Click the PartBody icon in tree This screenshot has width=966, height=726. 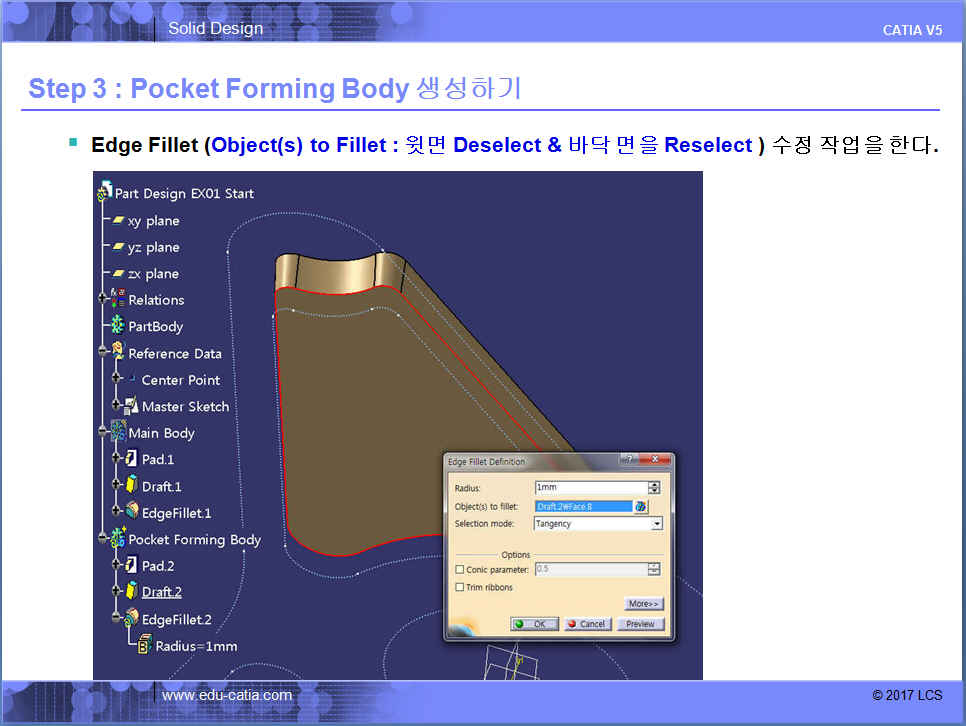pyautogui.click(x=117, y=326)
